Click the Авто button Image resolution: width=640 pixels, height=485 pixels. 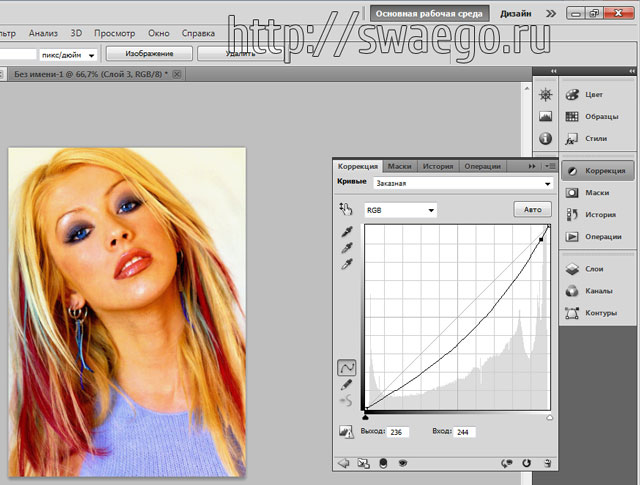click(x=532, y=209)
